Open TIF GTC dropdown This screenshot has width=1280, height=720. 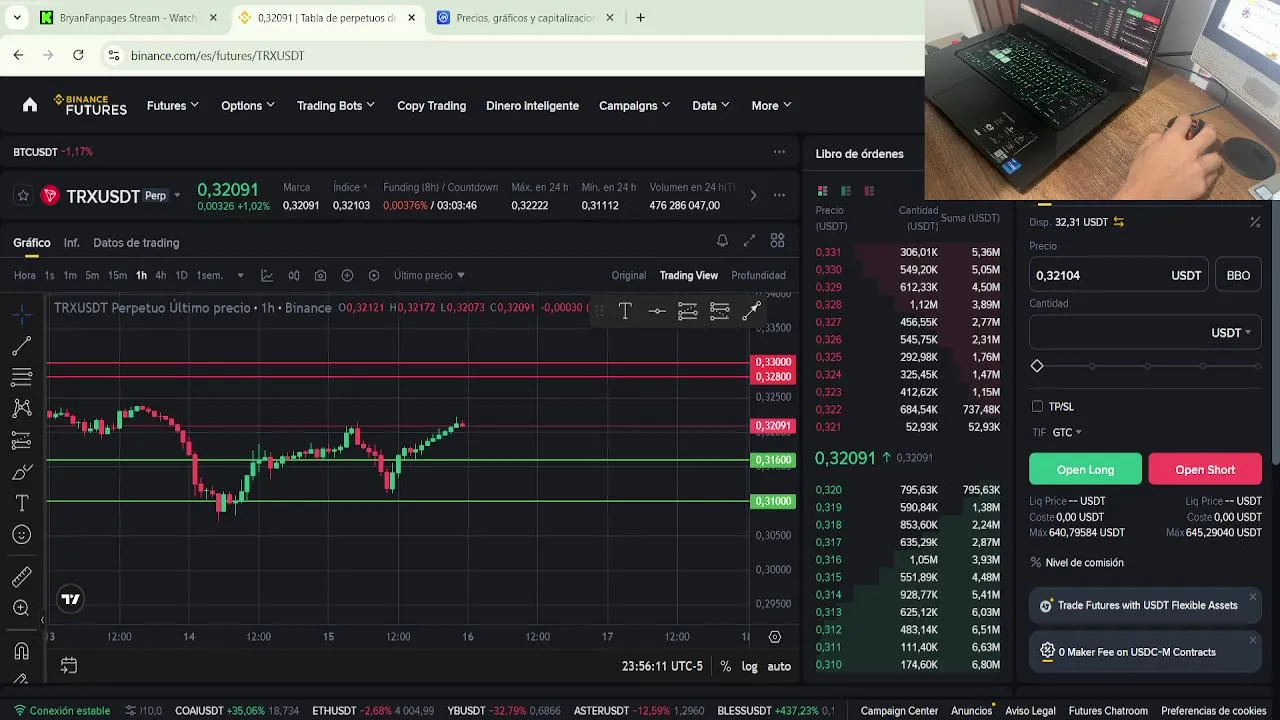click(x=1067, y=433)
